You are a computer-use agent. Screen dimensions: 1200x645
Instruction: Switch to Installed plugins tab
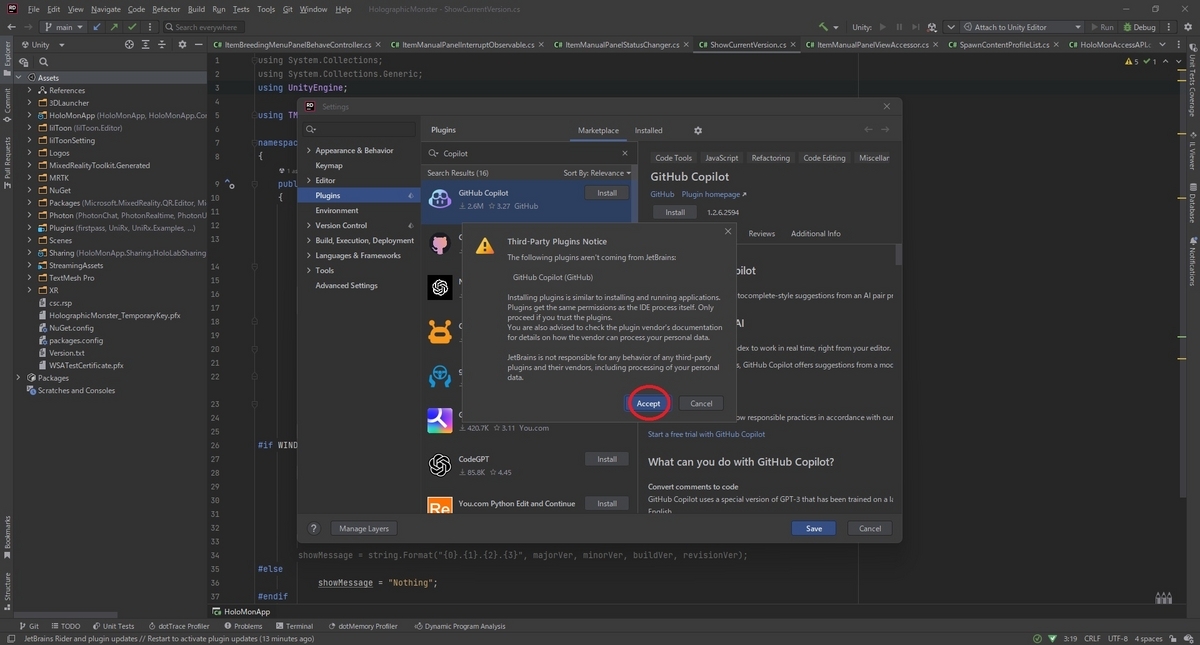pos(648,130)
